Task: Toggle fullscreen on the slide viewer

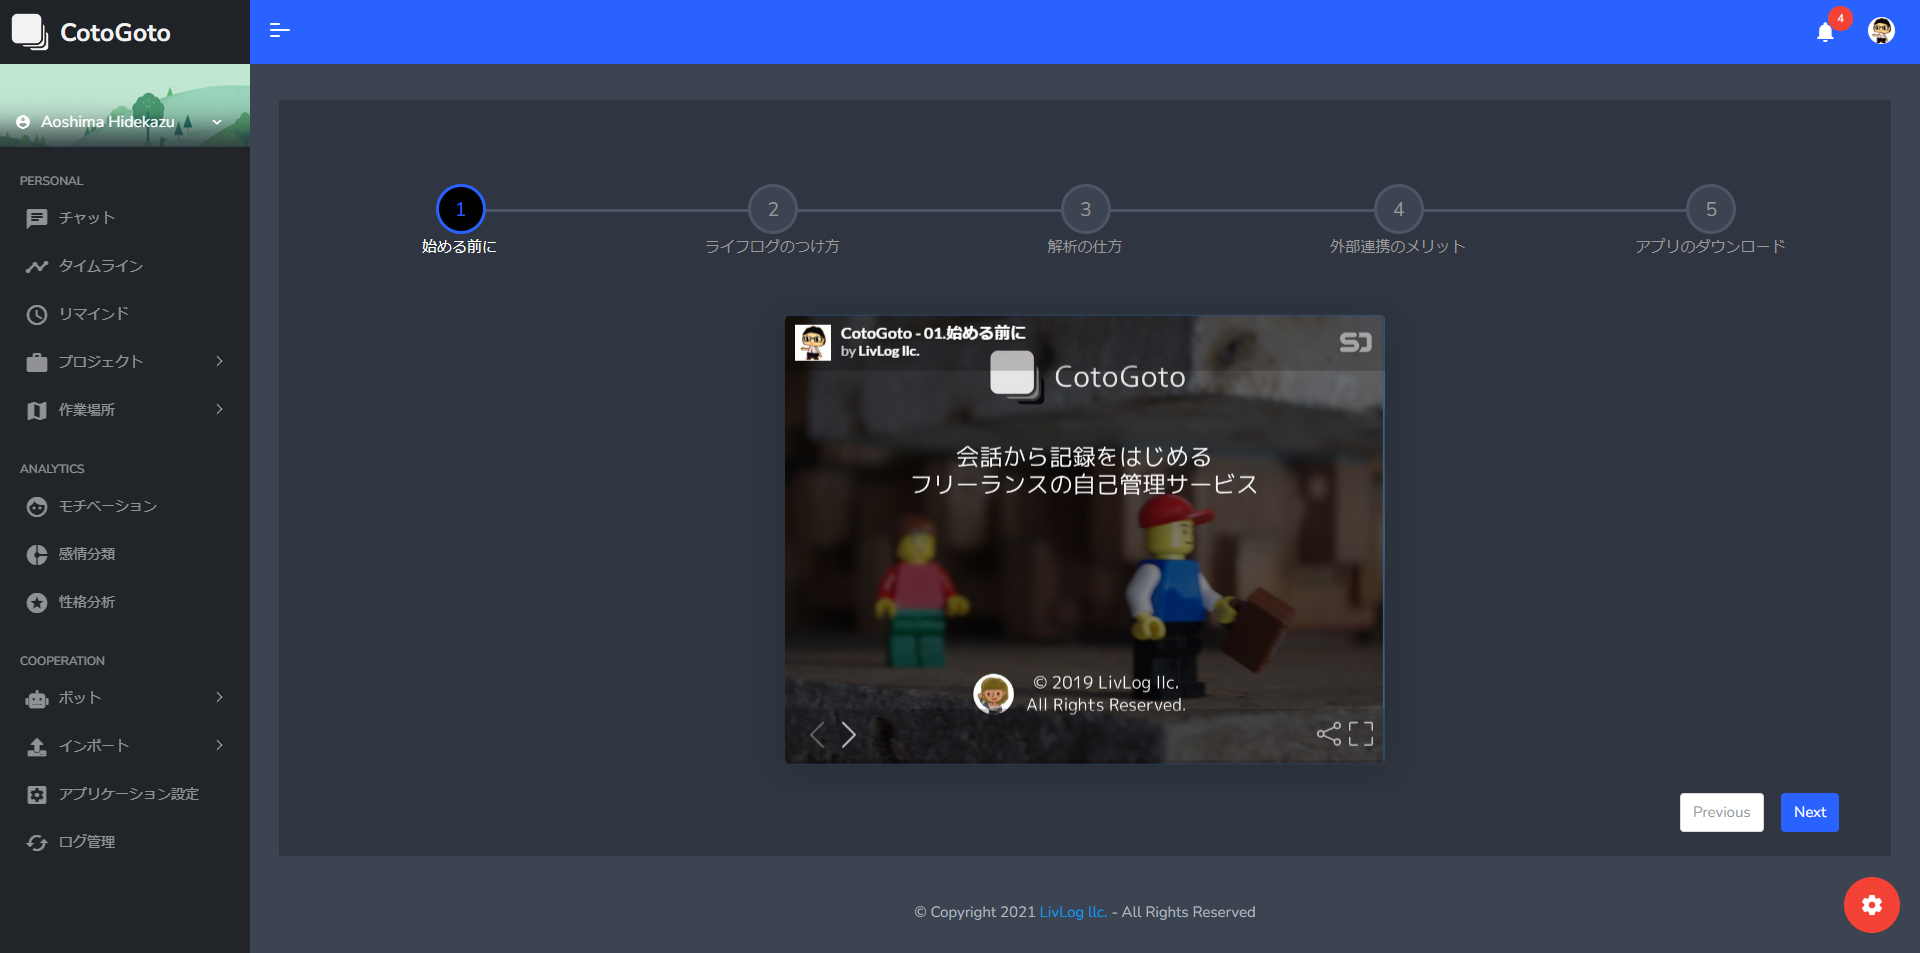Action: pyautogui.click(x=1361, y=734)
